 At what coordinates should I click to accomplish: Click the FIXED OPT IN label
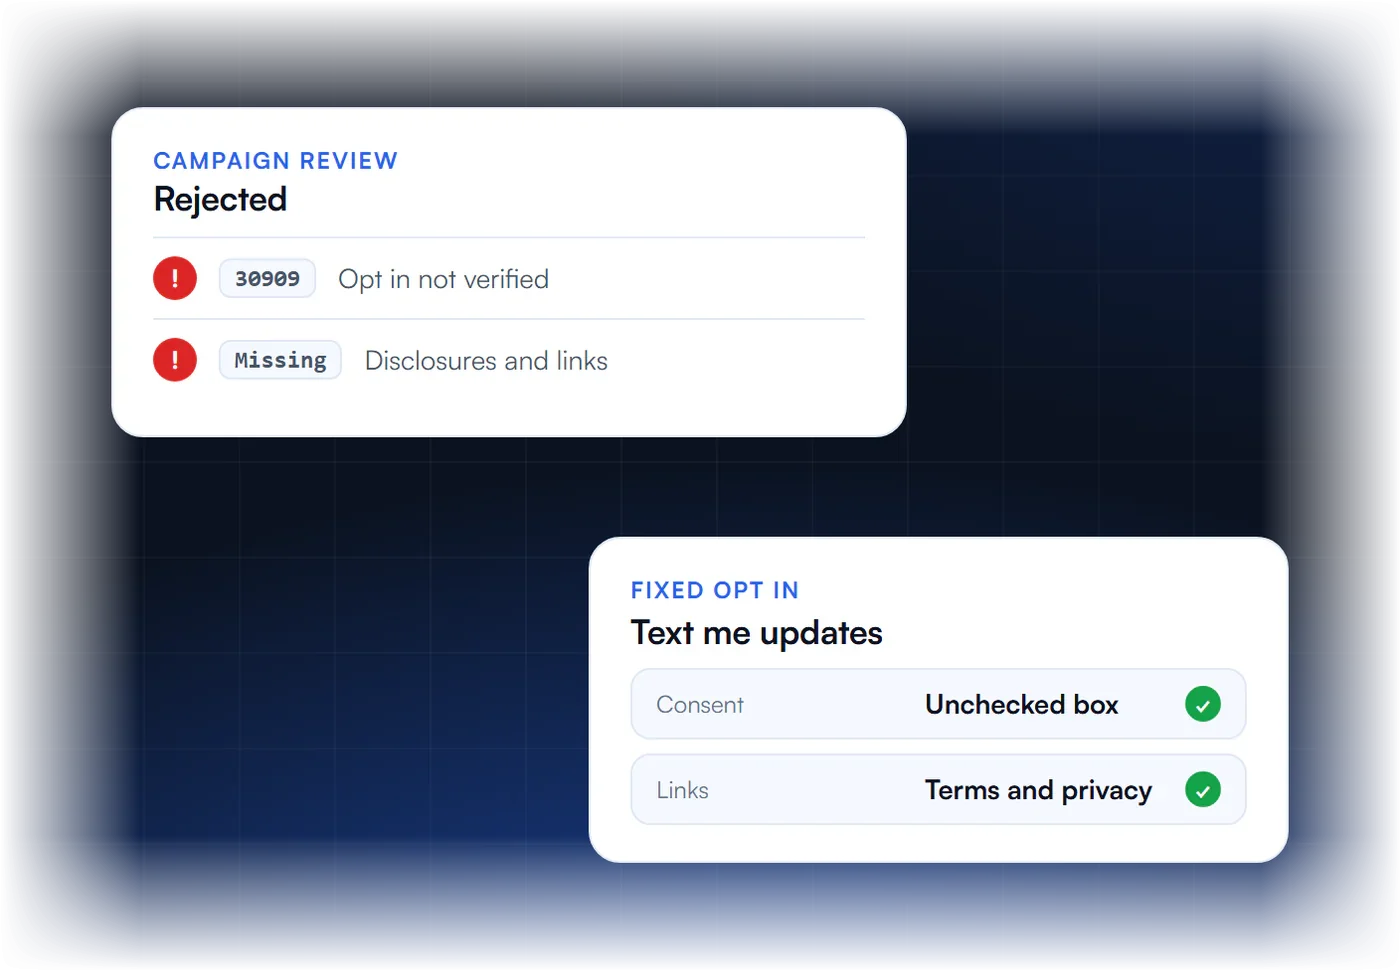pyautogui.click(x=714, y=591)
